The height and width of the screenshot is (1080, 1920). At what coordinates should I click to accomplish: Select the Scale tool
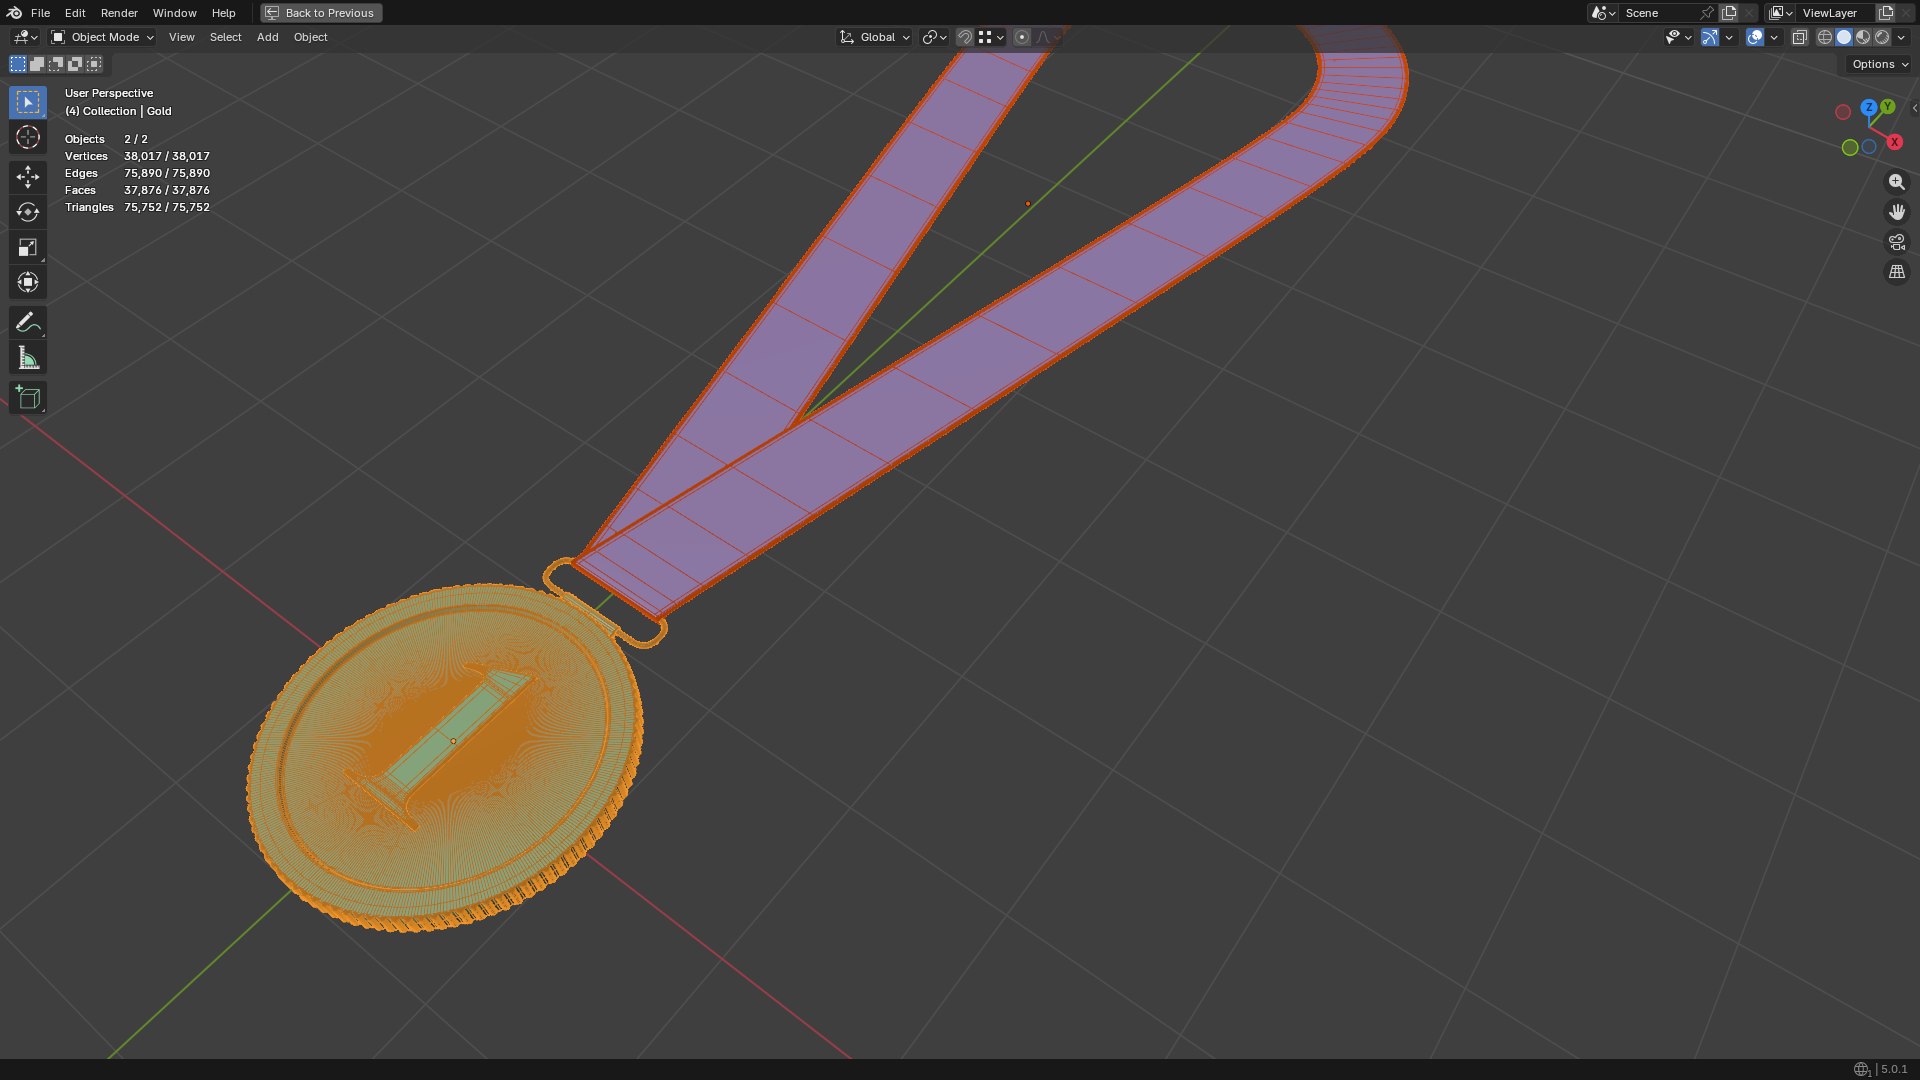[x=28, y=247]
